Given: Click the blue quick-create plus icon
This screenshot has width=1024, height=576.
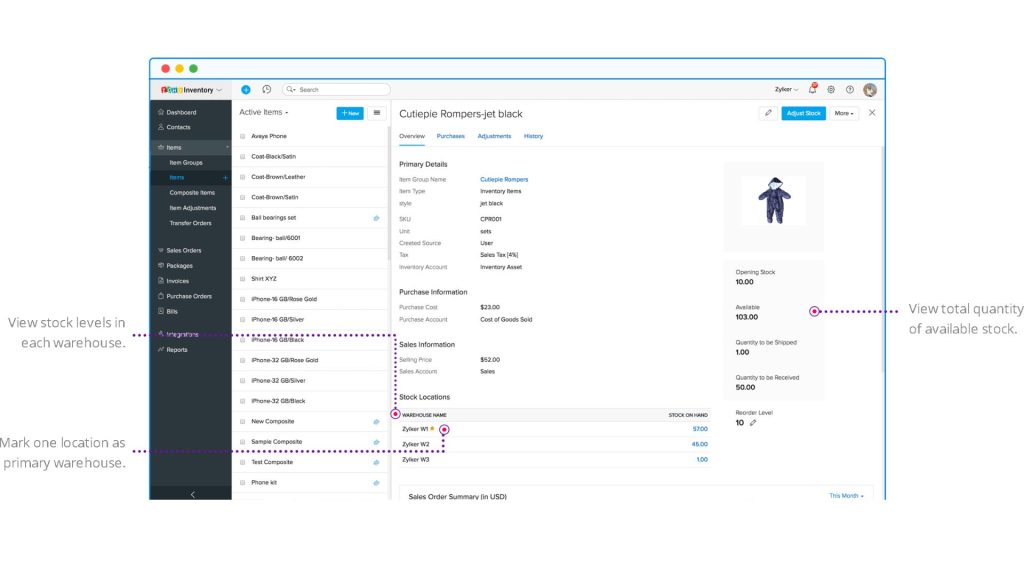Looking at the screenshot, I should (246, 89).
